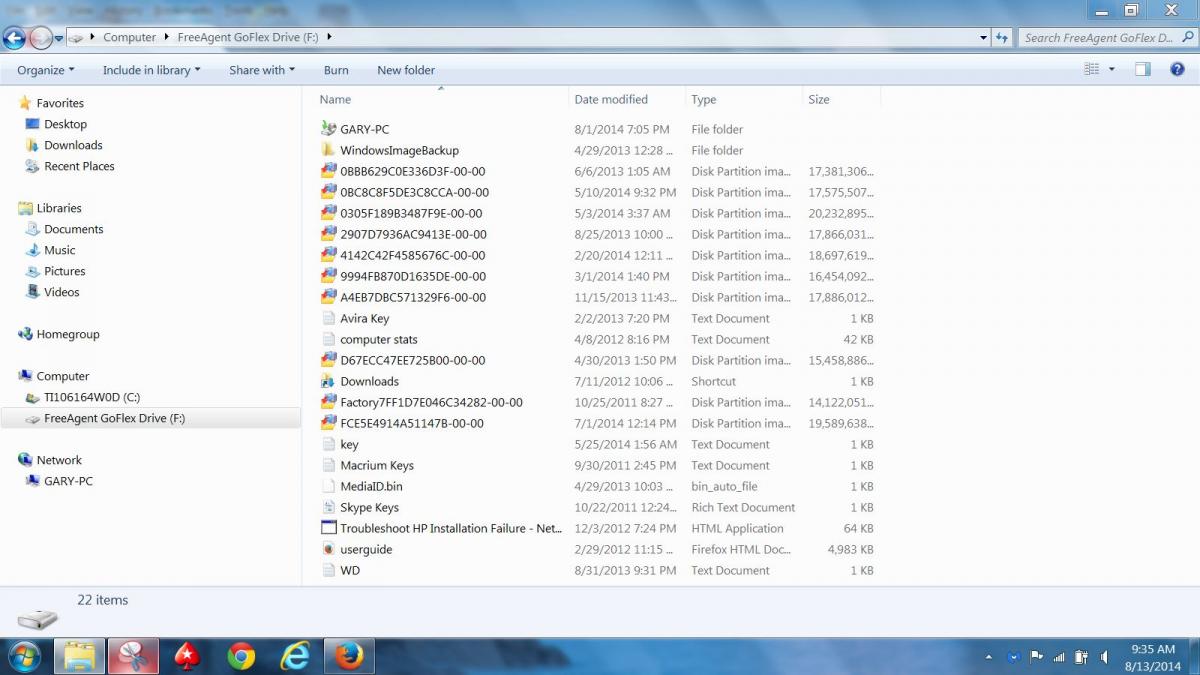
Task: Select the Macrium Keys text document icon
Action: click(x=328, y=465)
